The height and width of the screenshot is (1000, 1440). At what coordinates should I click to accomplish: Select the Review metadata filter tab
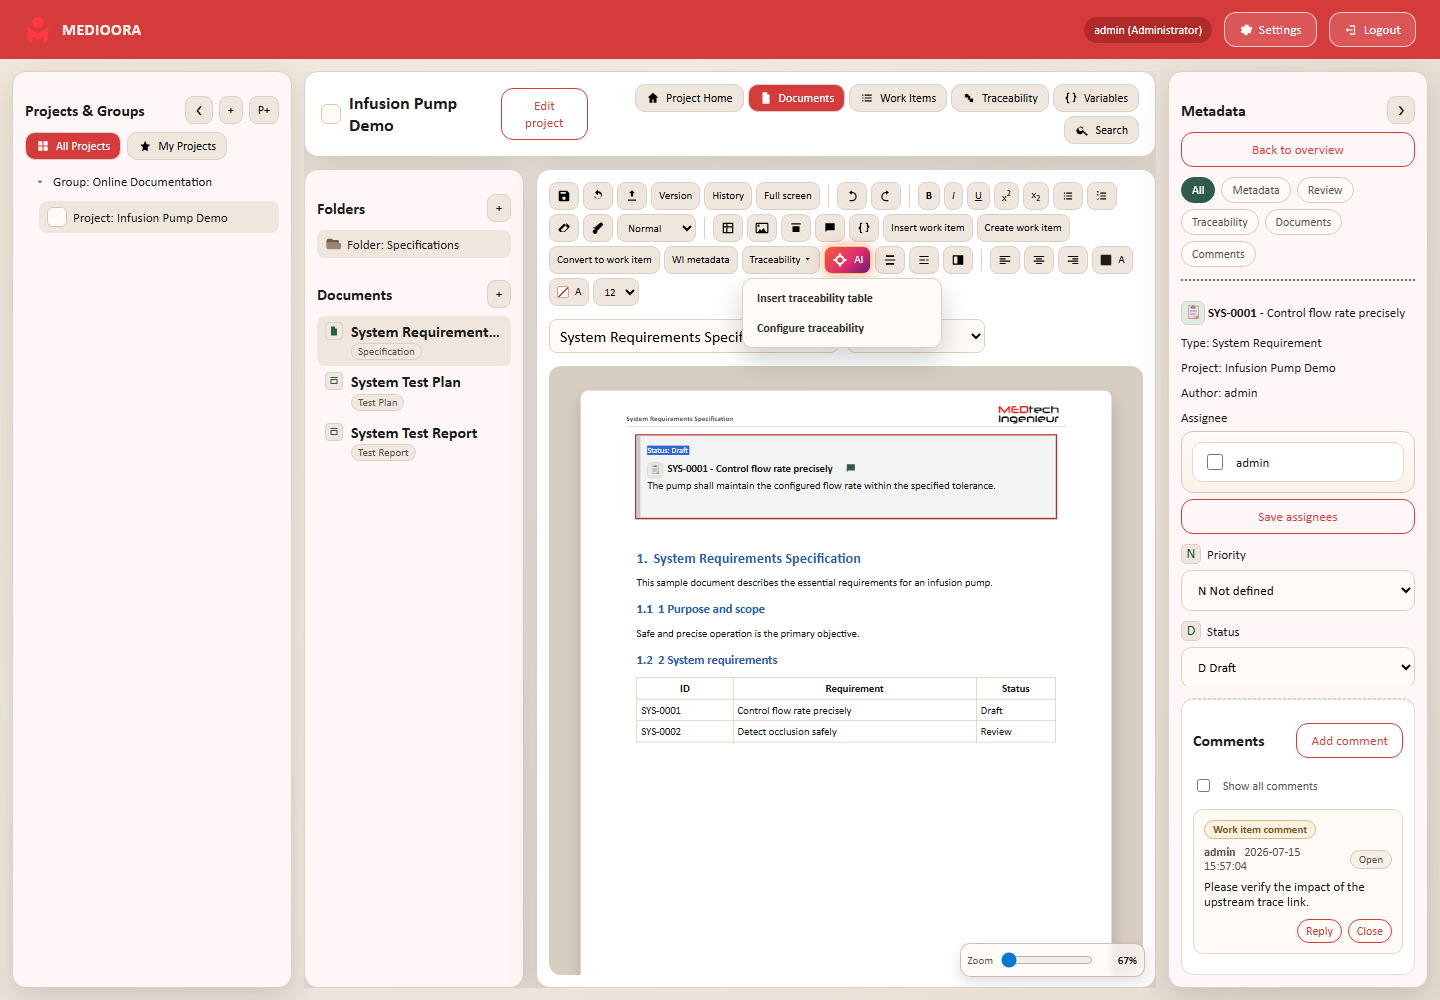click(x=1325, y=190)
